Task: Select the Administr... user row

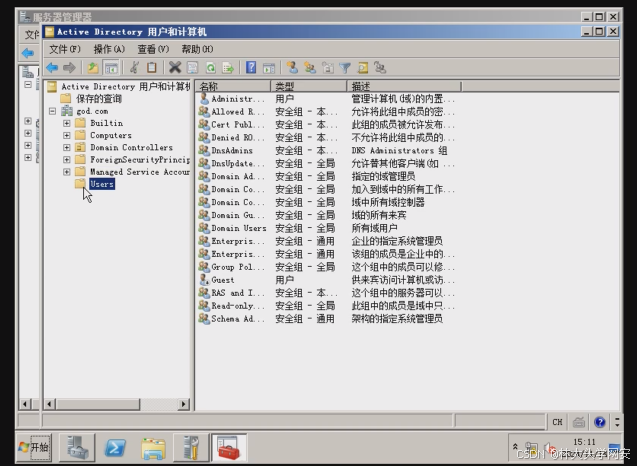Action: [327, 99]
